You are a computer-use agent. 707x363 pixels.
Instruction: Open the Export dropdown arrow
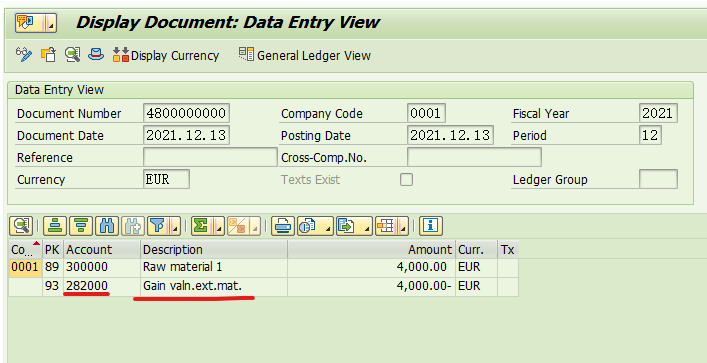click(x=367, y=226)
